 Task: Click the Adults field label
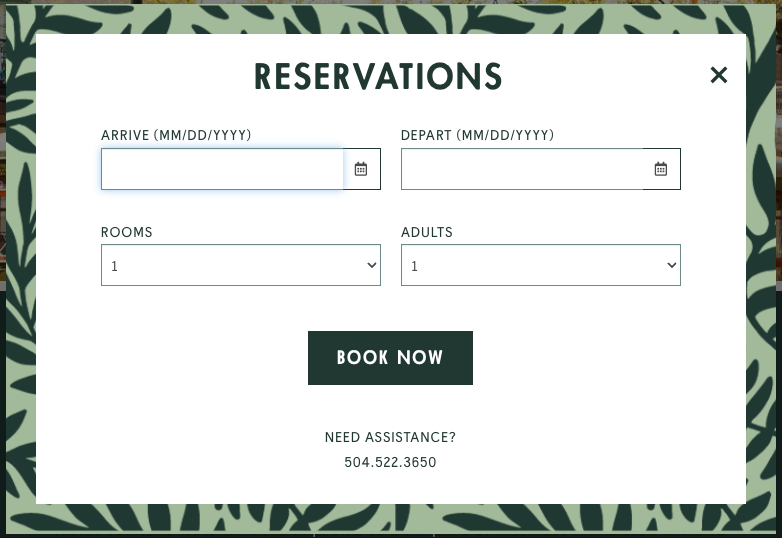pos(427,232)
